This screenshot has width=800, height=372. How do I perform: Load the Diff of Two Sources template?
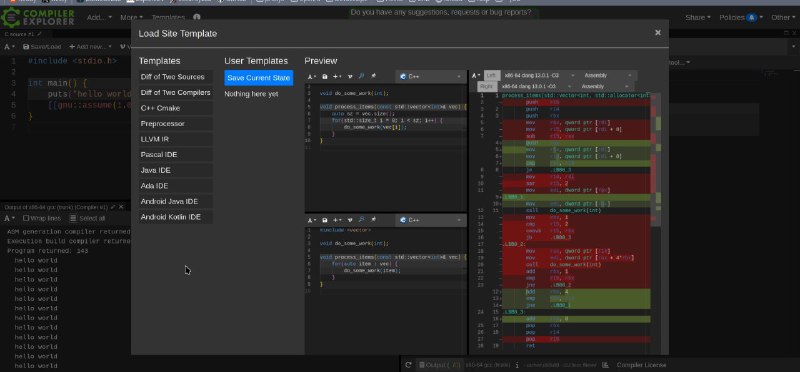tap(176, 77)
